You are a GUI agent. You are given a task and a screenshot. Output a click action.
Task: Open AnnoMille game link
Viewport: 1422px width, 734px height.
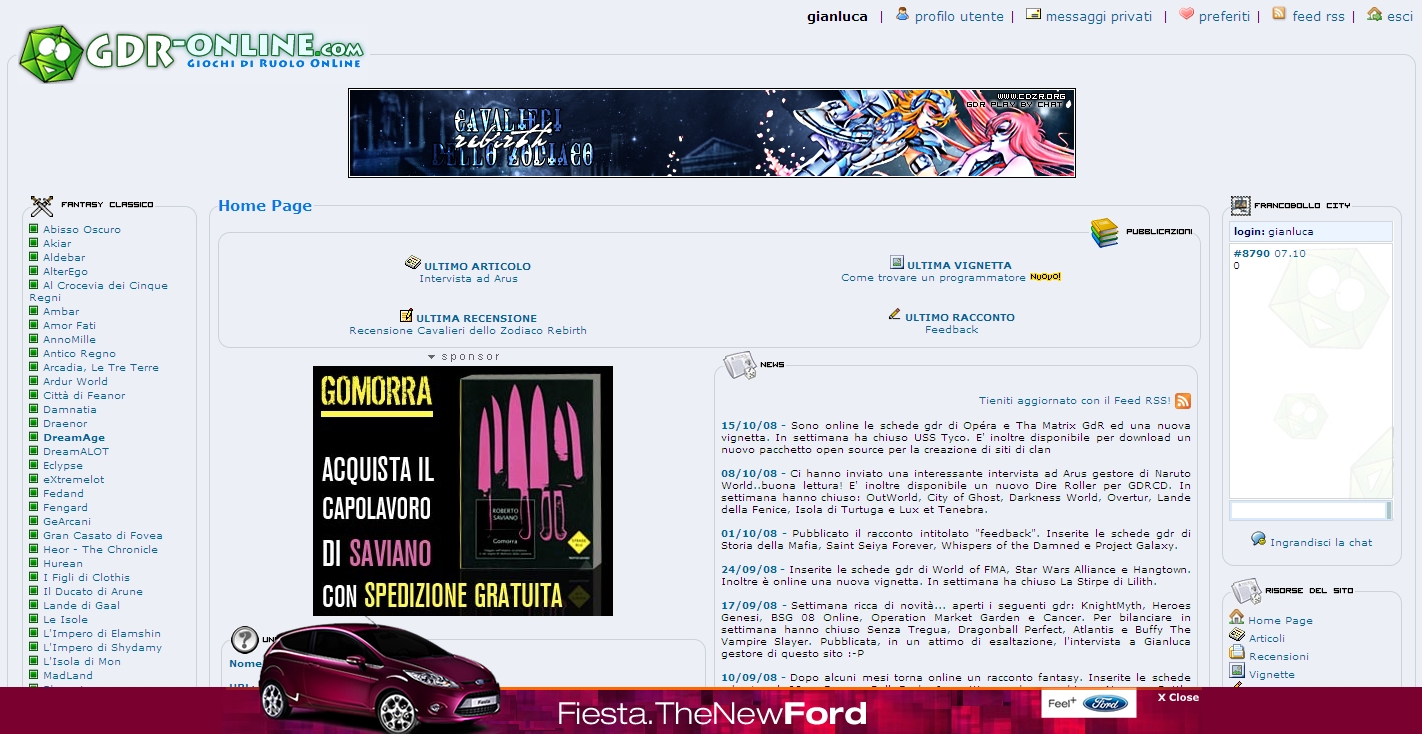coord(69,340)
